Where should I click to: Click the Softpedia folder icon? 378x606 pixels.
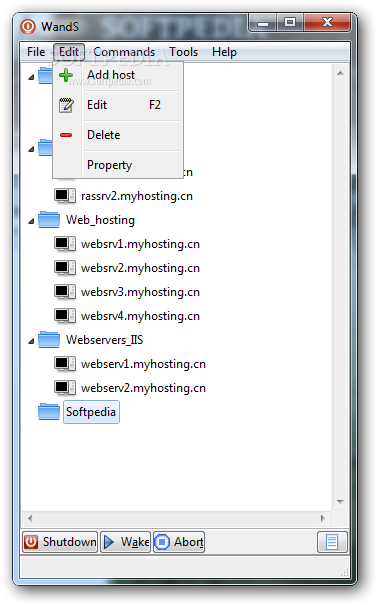[49, 411]
